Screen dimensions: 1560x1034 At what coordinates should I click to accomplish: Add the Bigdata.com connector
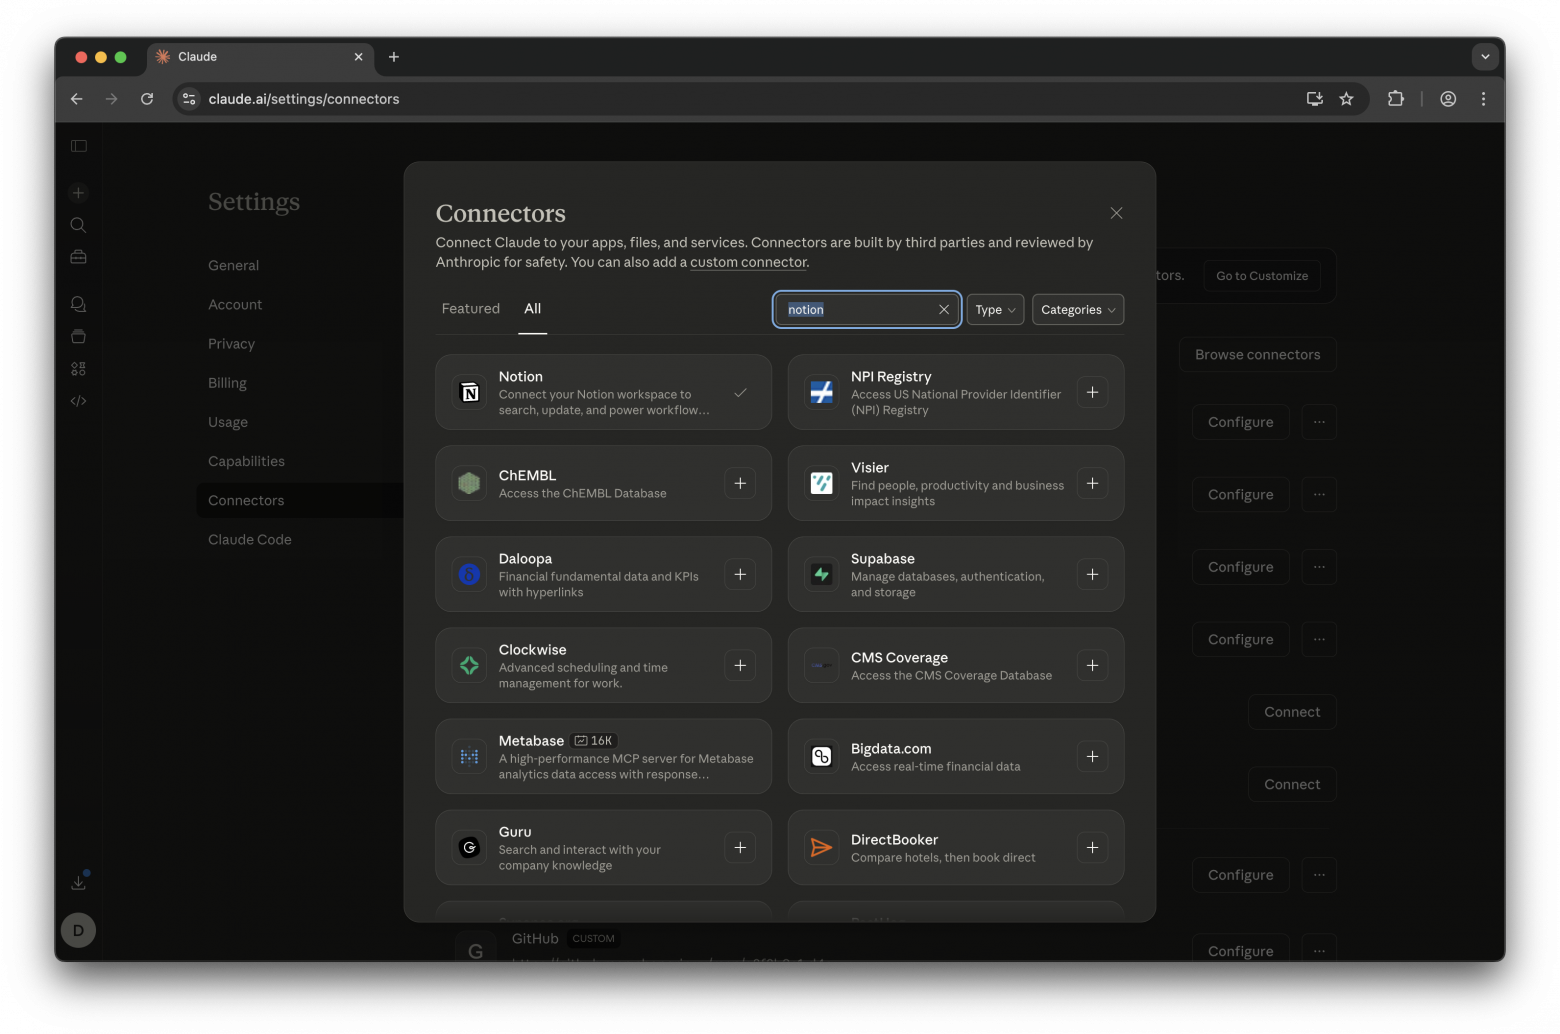point(1092,757)
